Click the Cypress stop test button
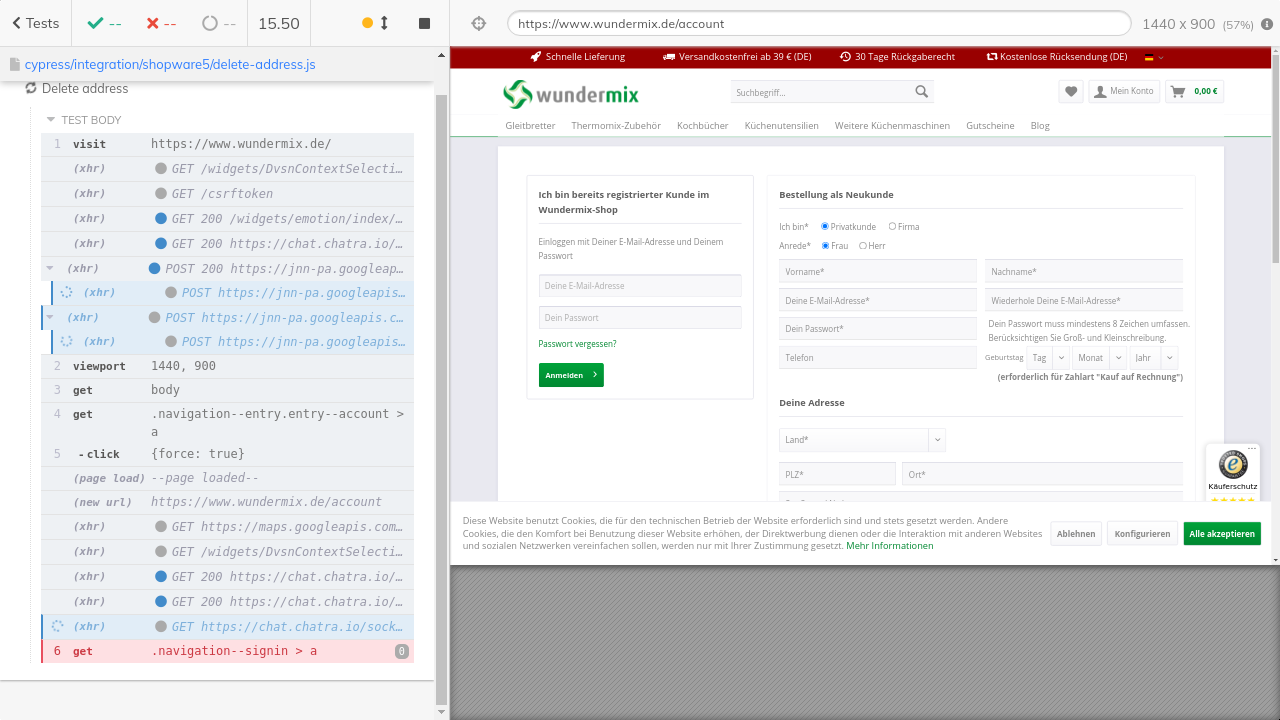Viewport: 1280px width, 720px height. click(x=424, y=23)
